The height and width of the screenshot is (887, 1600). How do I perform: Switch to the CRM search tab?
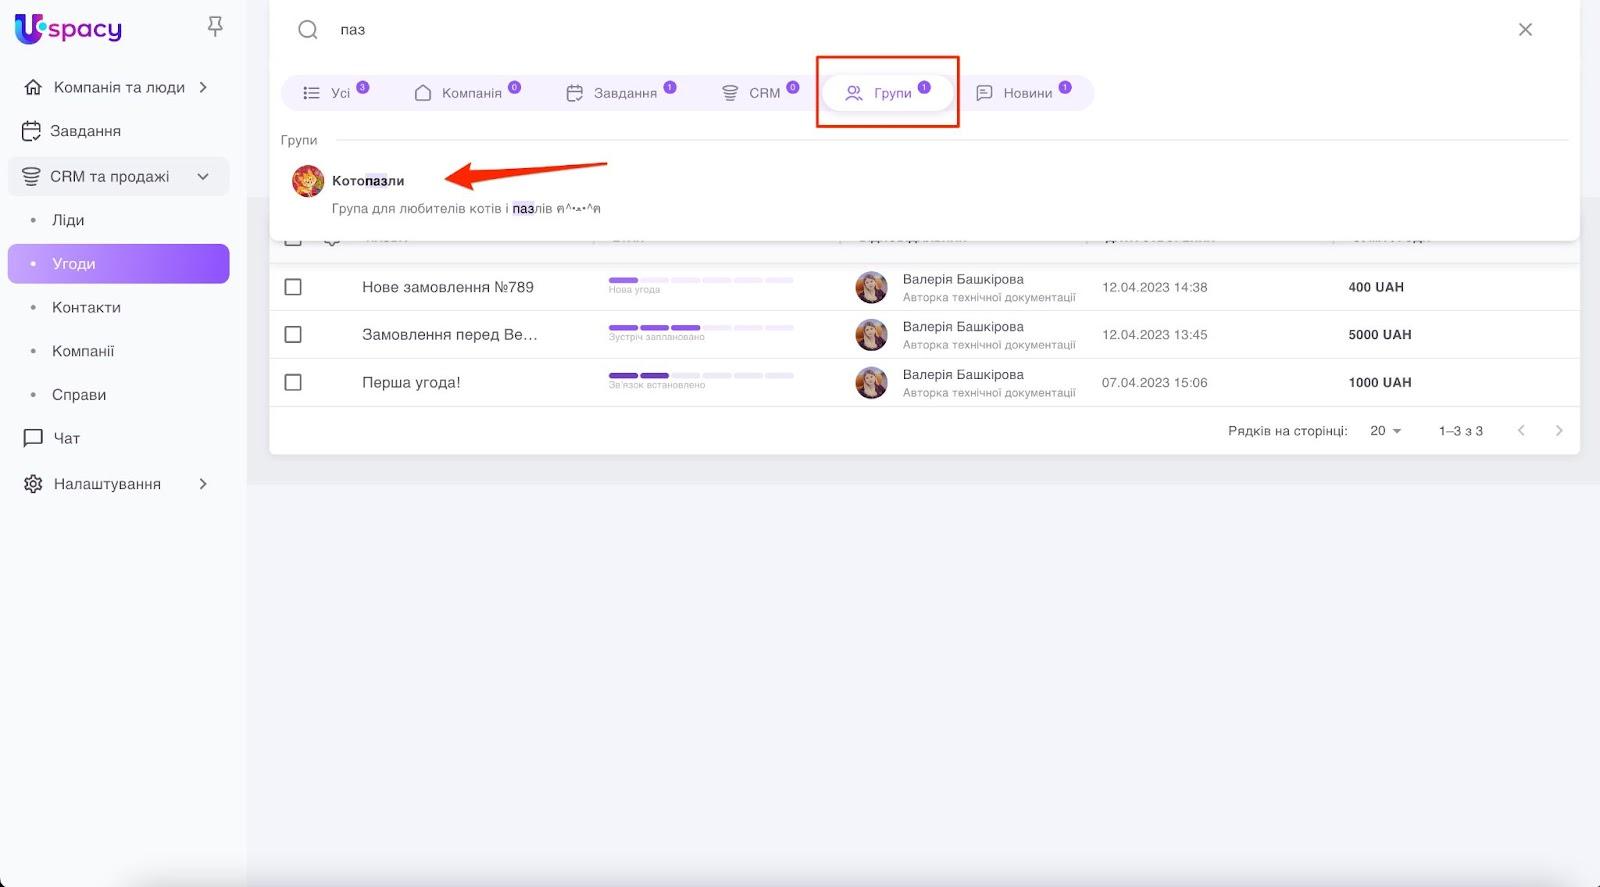(760, 93)
